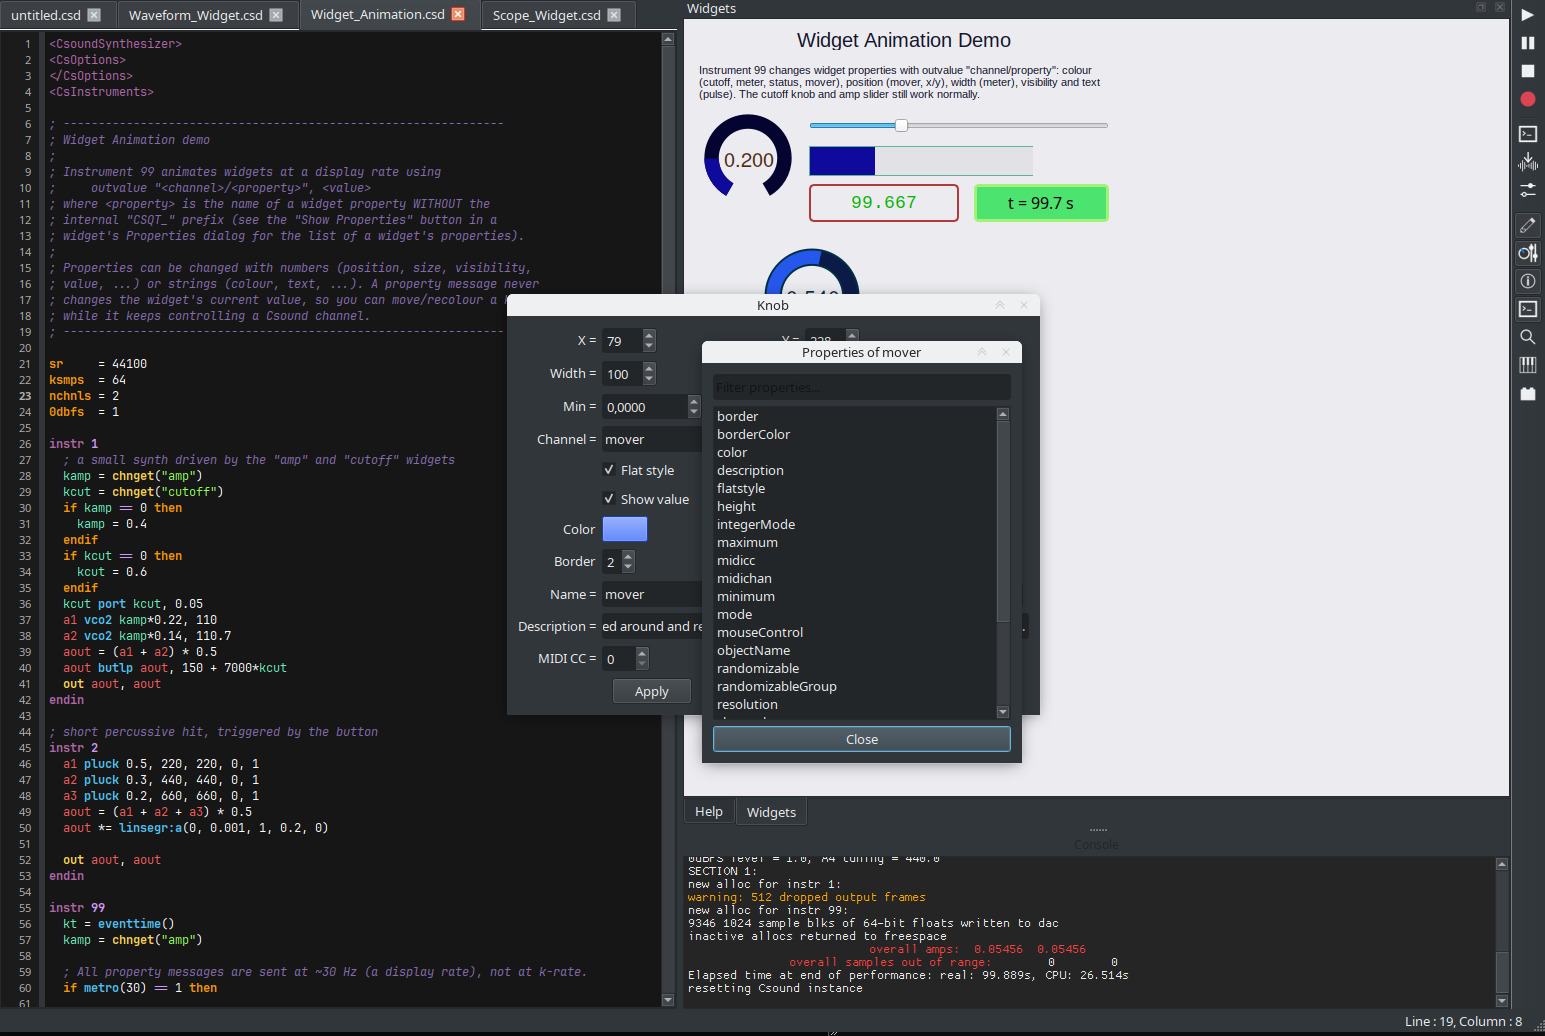Click the Name field containing mover

652,594
